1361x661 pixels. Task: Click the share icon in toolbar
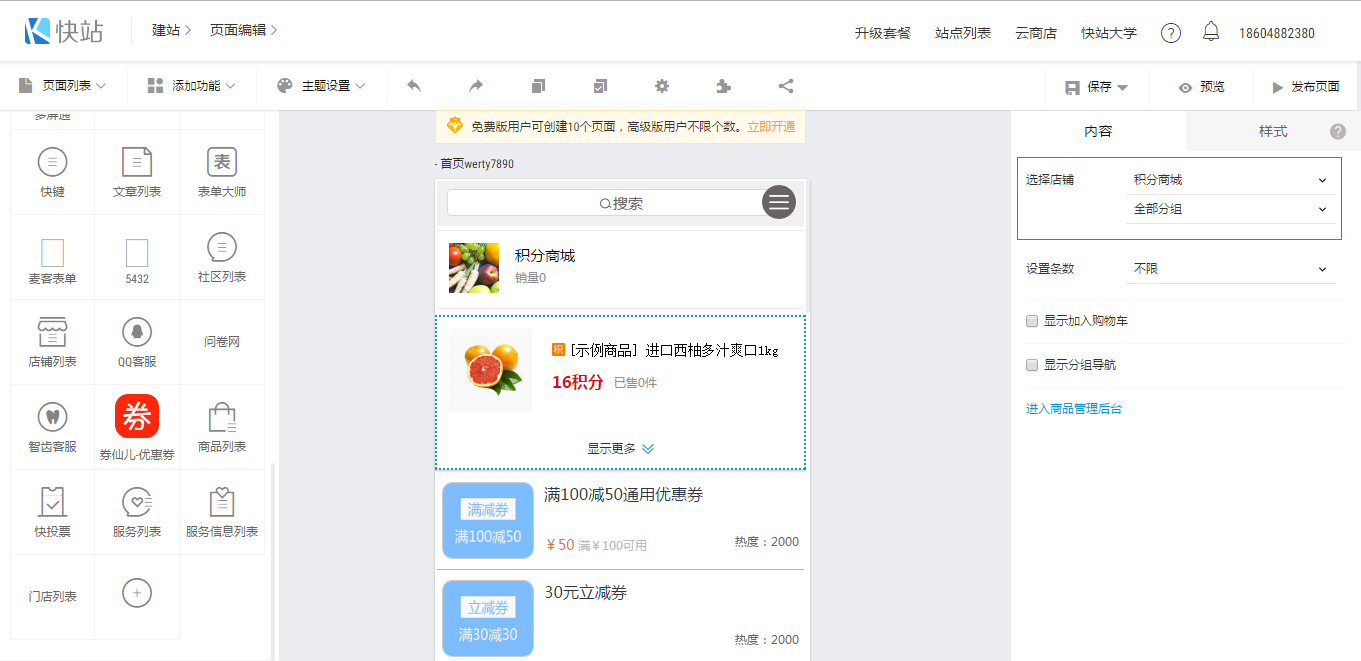pos(786,87)
